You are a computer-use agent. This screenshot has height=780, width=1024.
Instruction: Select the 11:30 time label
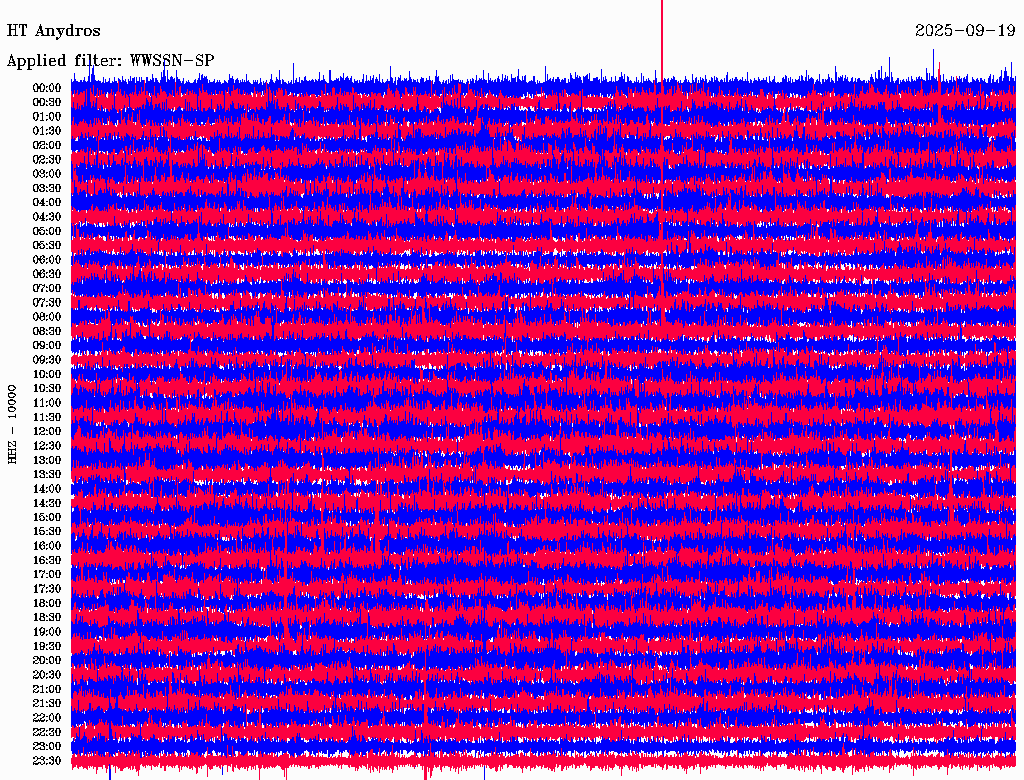[x=47, y=417]
